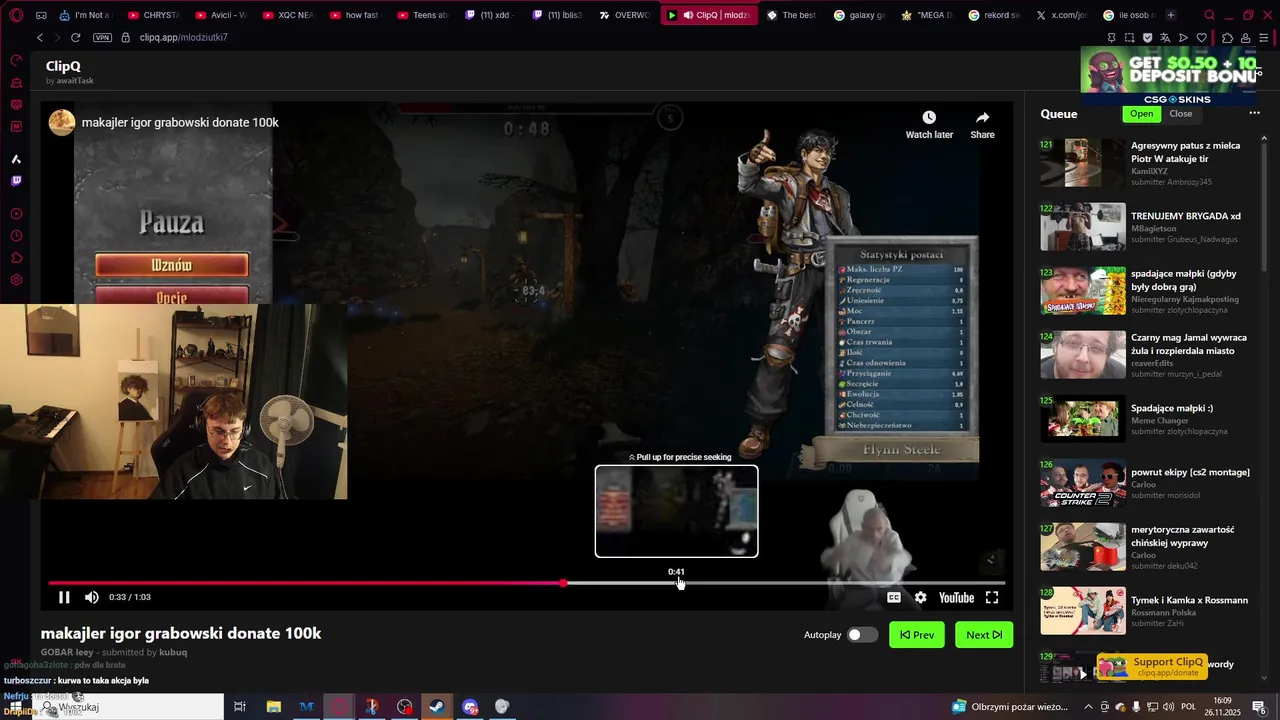
Task: Open Discord from the taskbar
Action: (470, 707)
